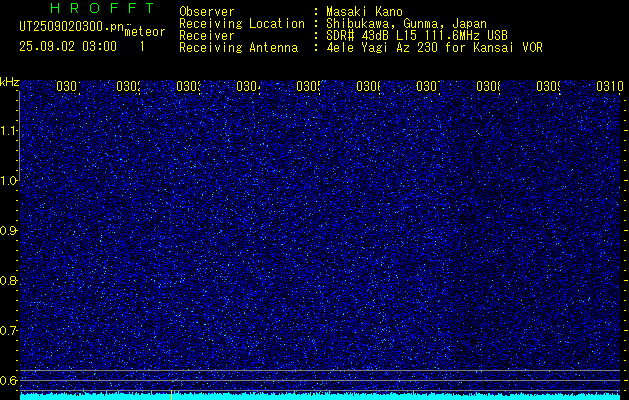Screen dimensions: 629x400
Task: Click the Receiver label
Action: pyautogui.click(x=207, y=36)
